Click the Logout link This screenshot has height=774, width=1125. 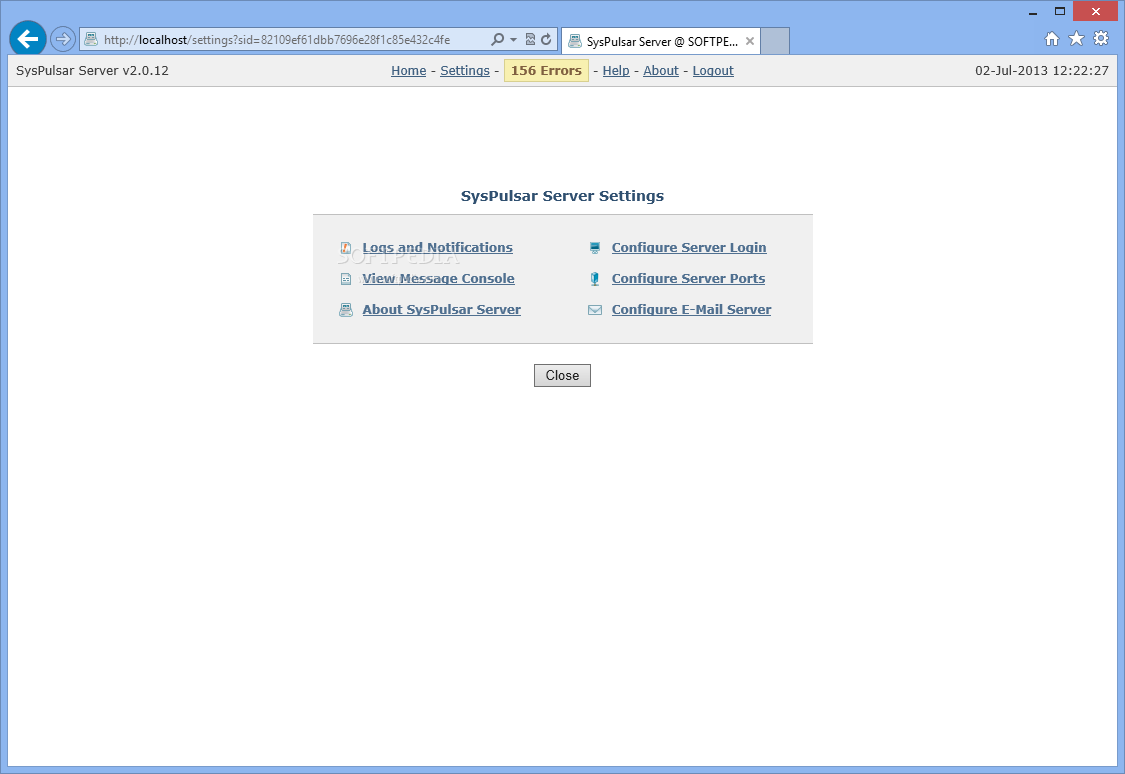tap(713, 70)
